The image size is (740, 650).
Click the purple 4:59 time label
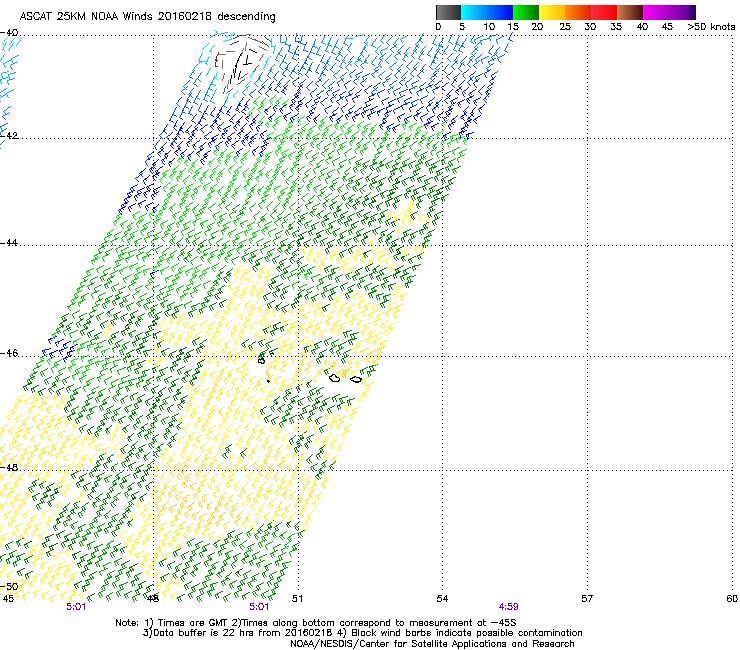click(508, 607)
